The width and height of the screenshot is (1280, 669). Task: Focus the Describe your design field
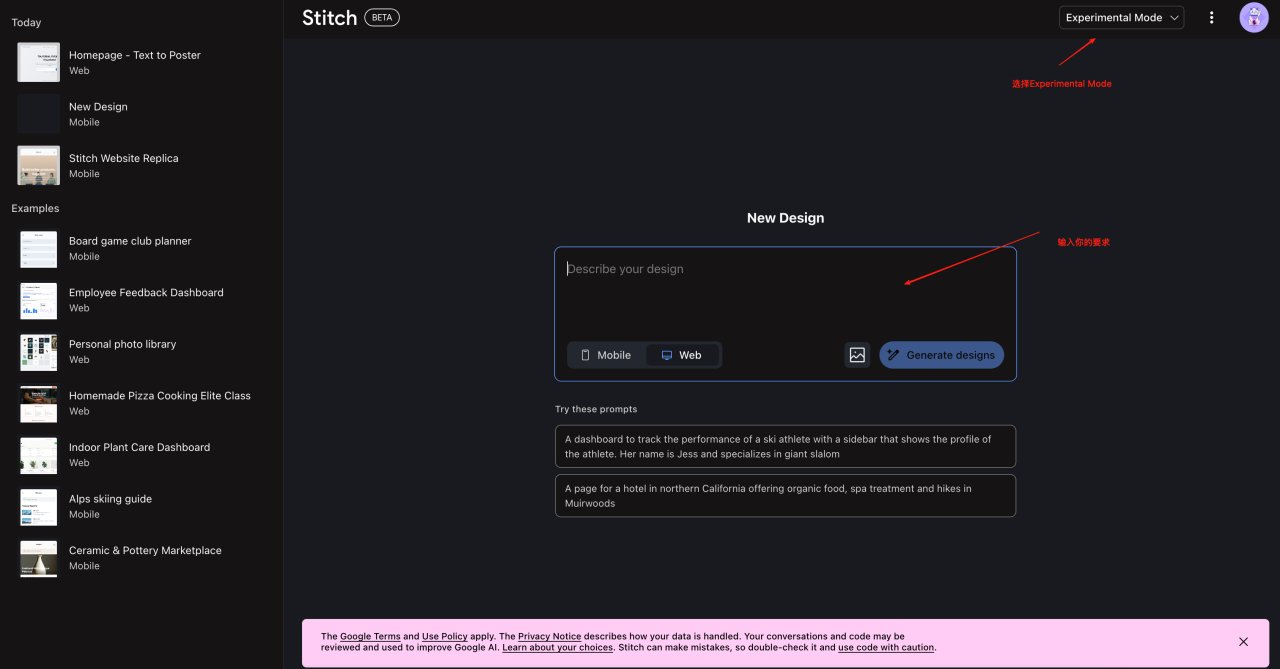[785, 290]
